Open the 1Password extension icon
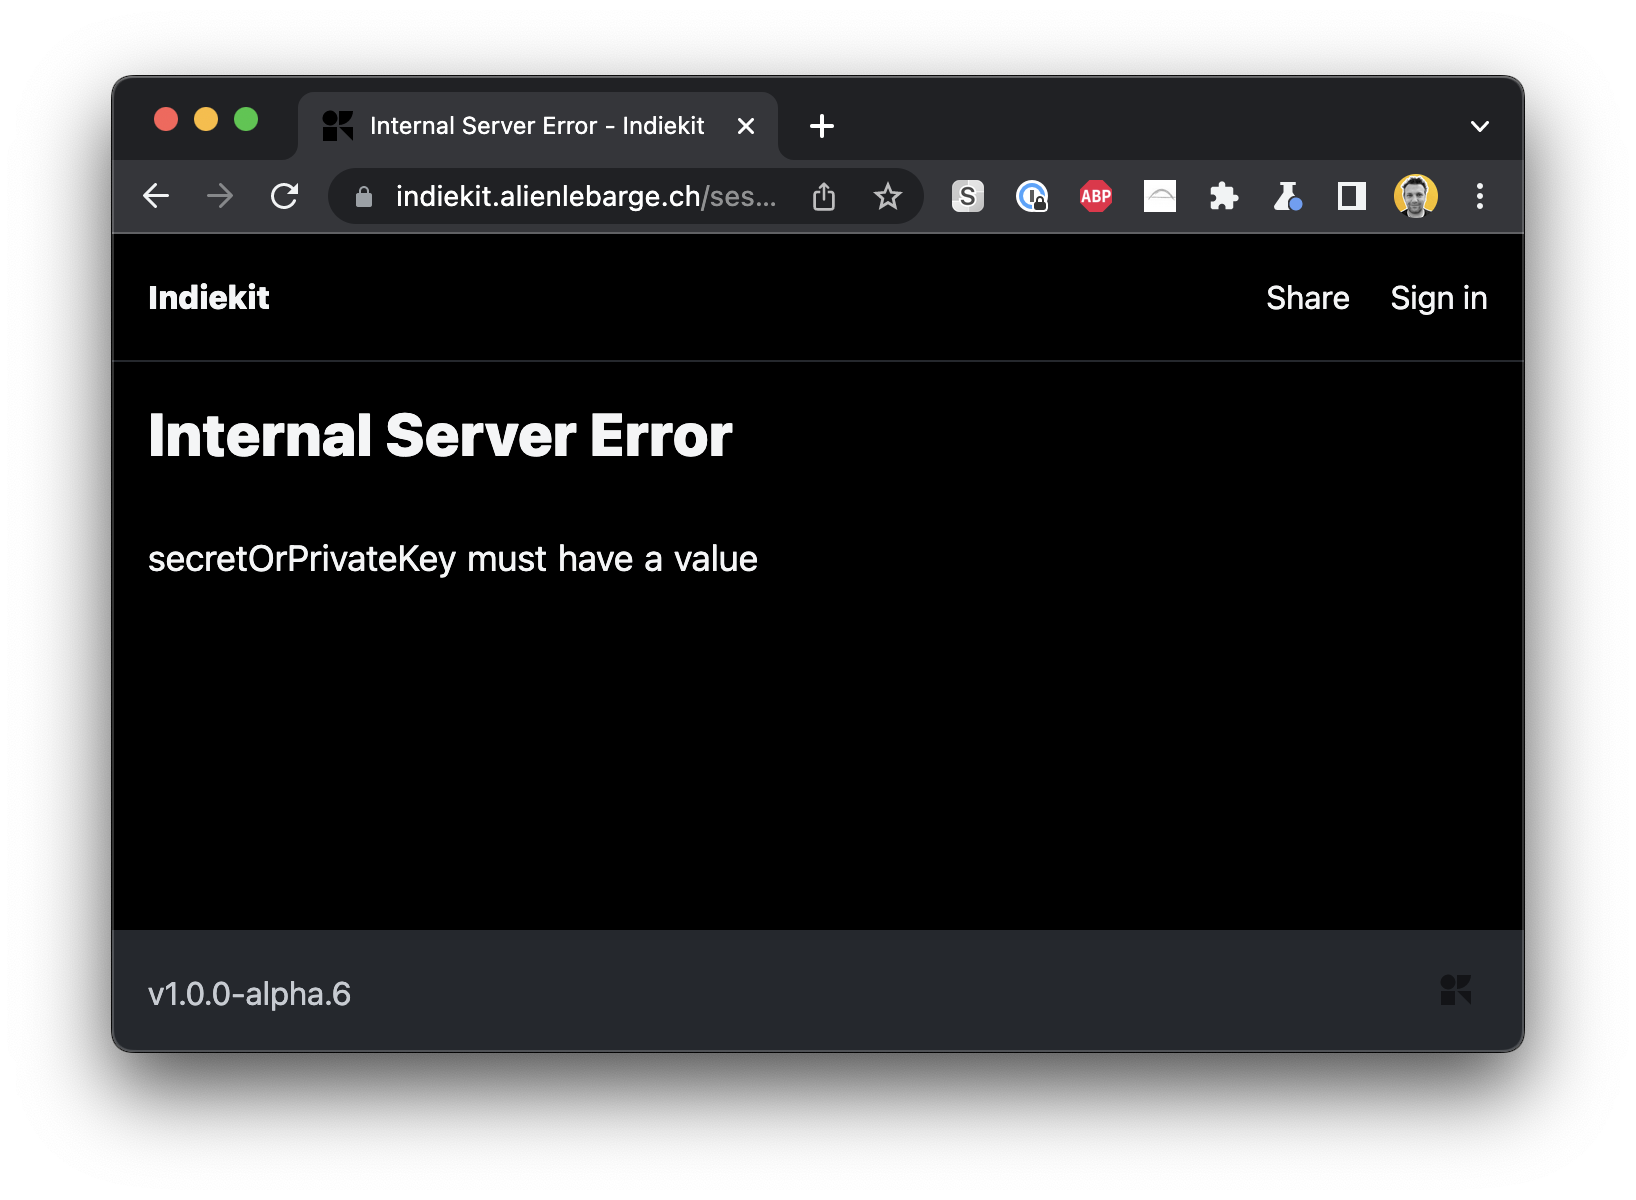Image resolution: width=1636 pixels, height=1200 pixels. pyautogui.click(x=1031, y=196)
